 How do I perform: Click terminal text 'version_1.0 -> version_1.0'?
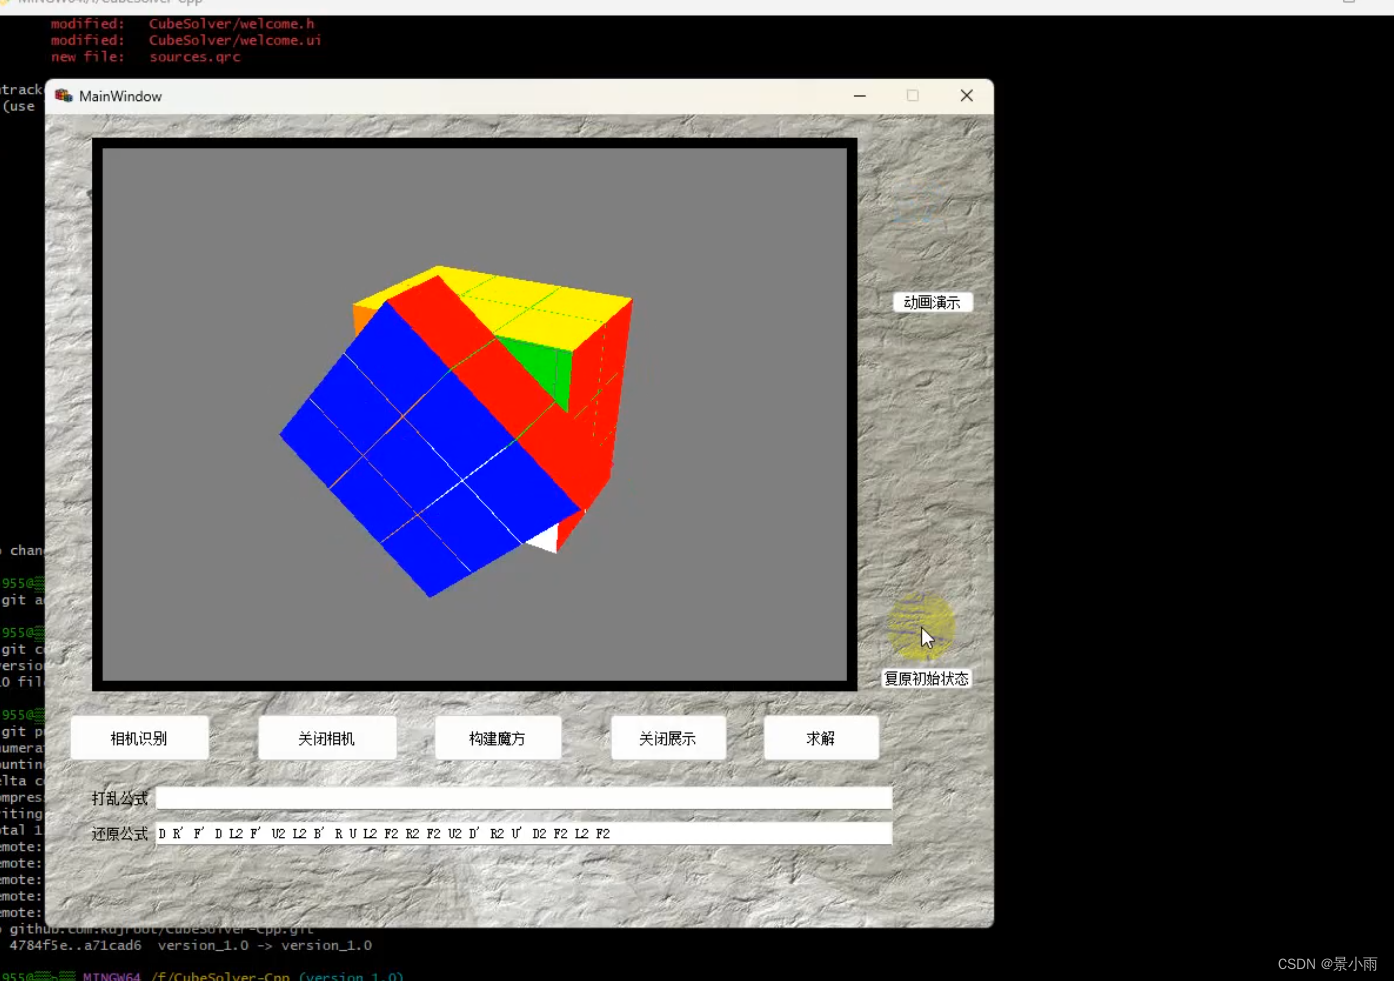point(265,945)
